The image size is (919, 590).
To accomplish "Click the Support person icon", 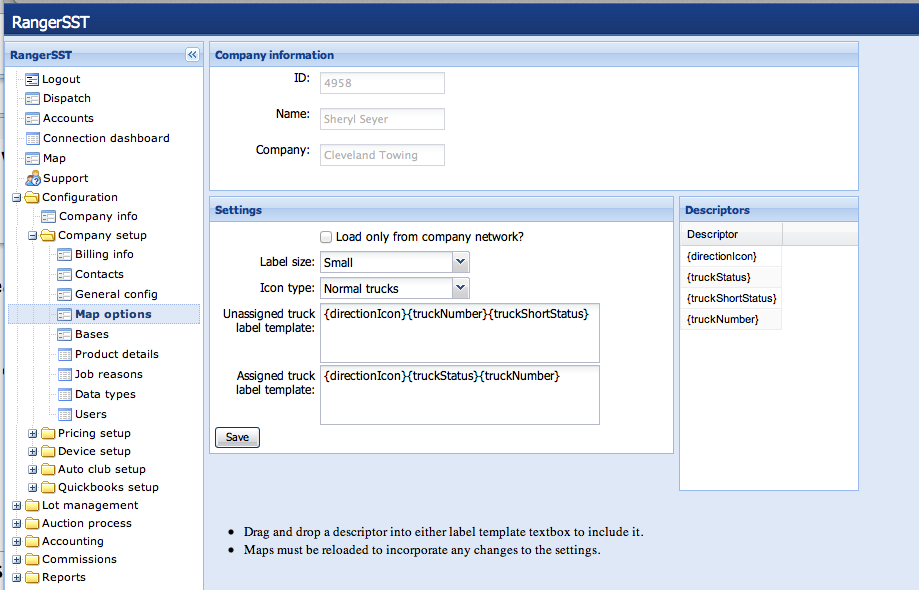I will point(32,178).
